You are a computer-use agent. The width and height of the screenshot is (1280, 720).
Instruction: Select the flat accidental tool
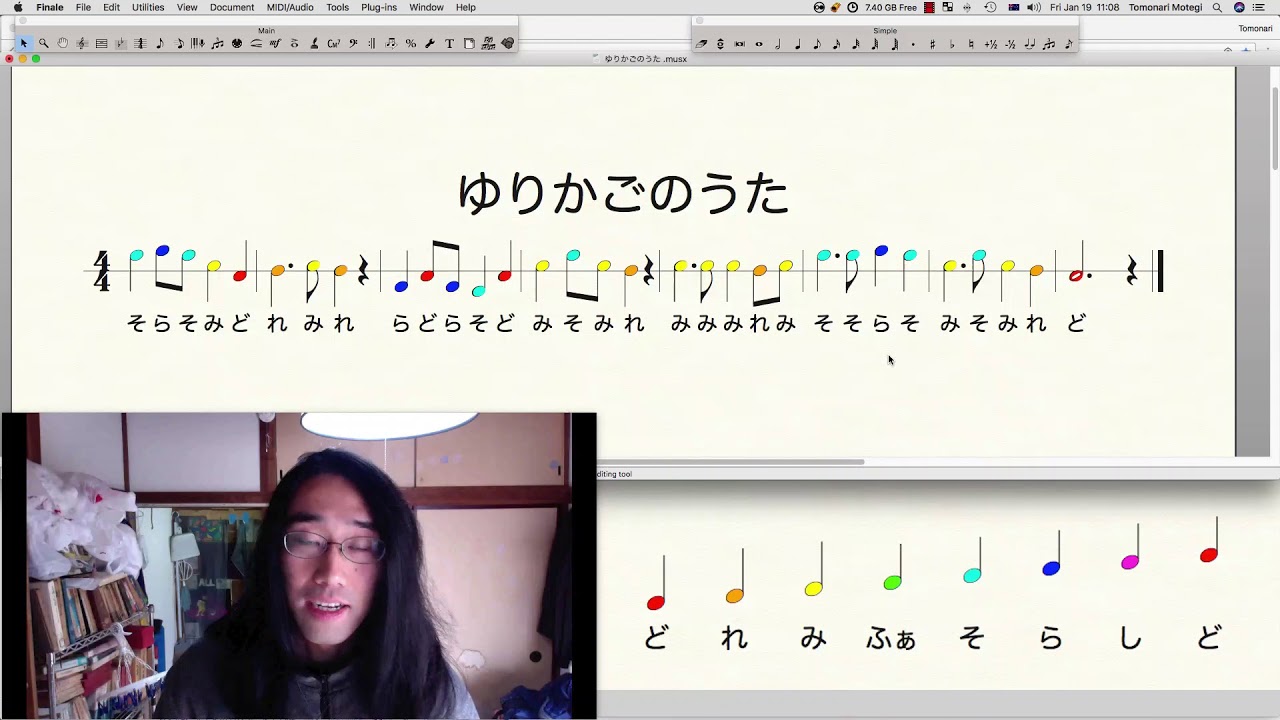tap(952, 44)
